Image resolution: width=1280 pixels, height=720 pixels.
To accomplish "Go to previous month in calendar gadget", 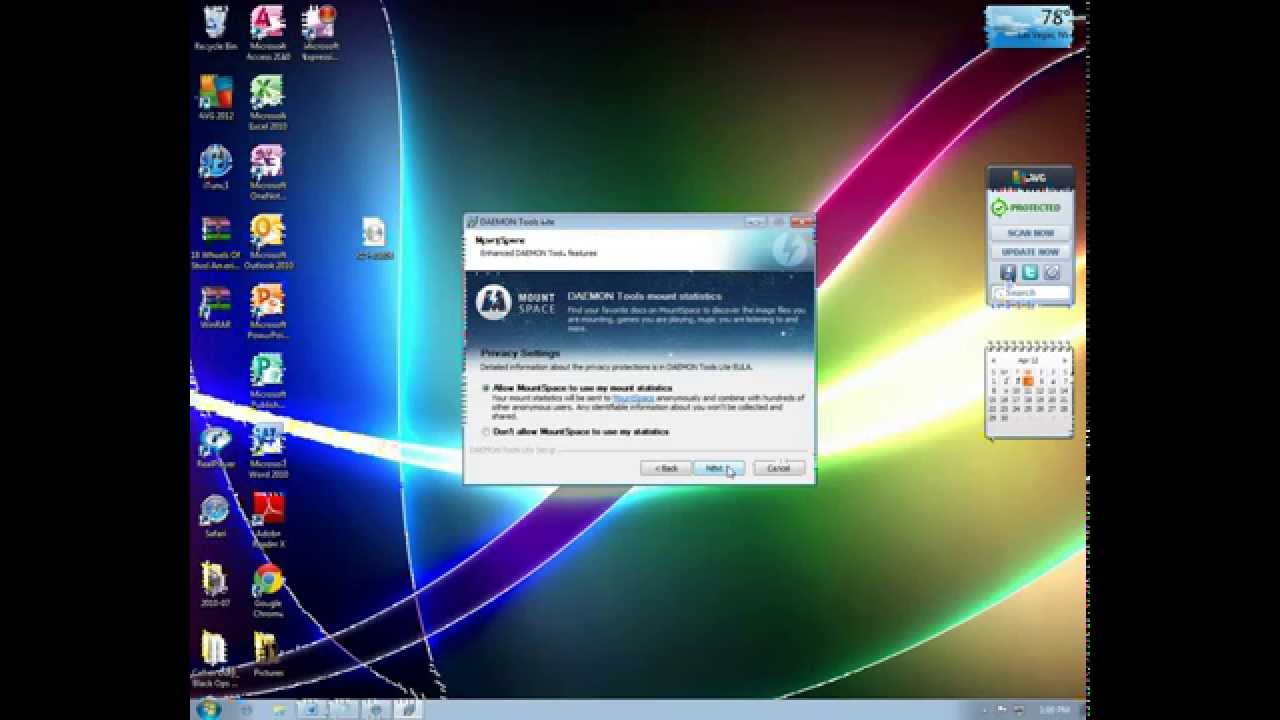I will pyautogui.click(x=994, y=360).
